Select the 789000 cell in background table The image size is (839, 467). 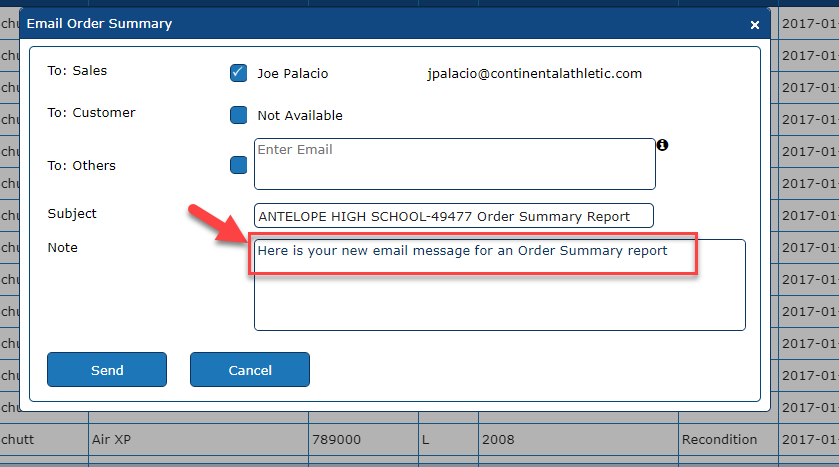(363, 439)
